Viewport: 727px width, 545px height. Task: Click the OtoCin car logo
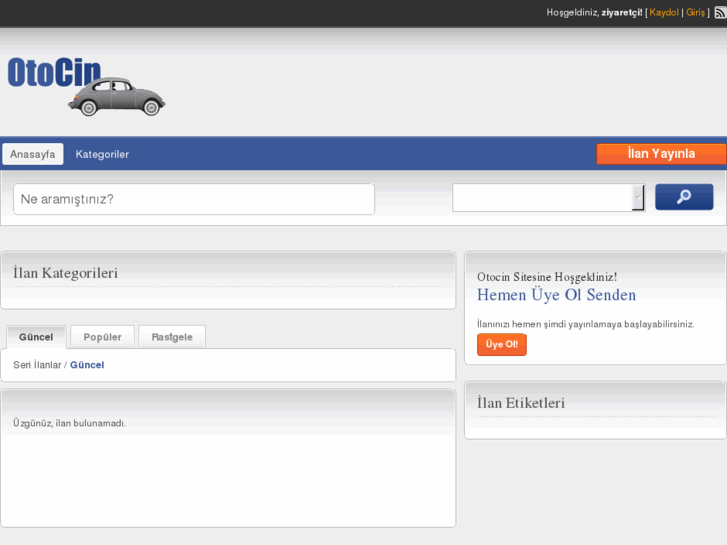coord(86,85)
